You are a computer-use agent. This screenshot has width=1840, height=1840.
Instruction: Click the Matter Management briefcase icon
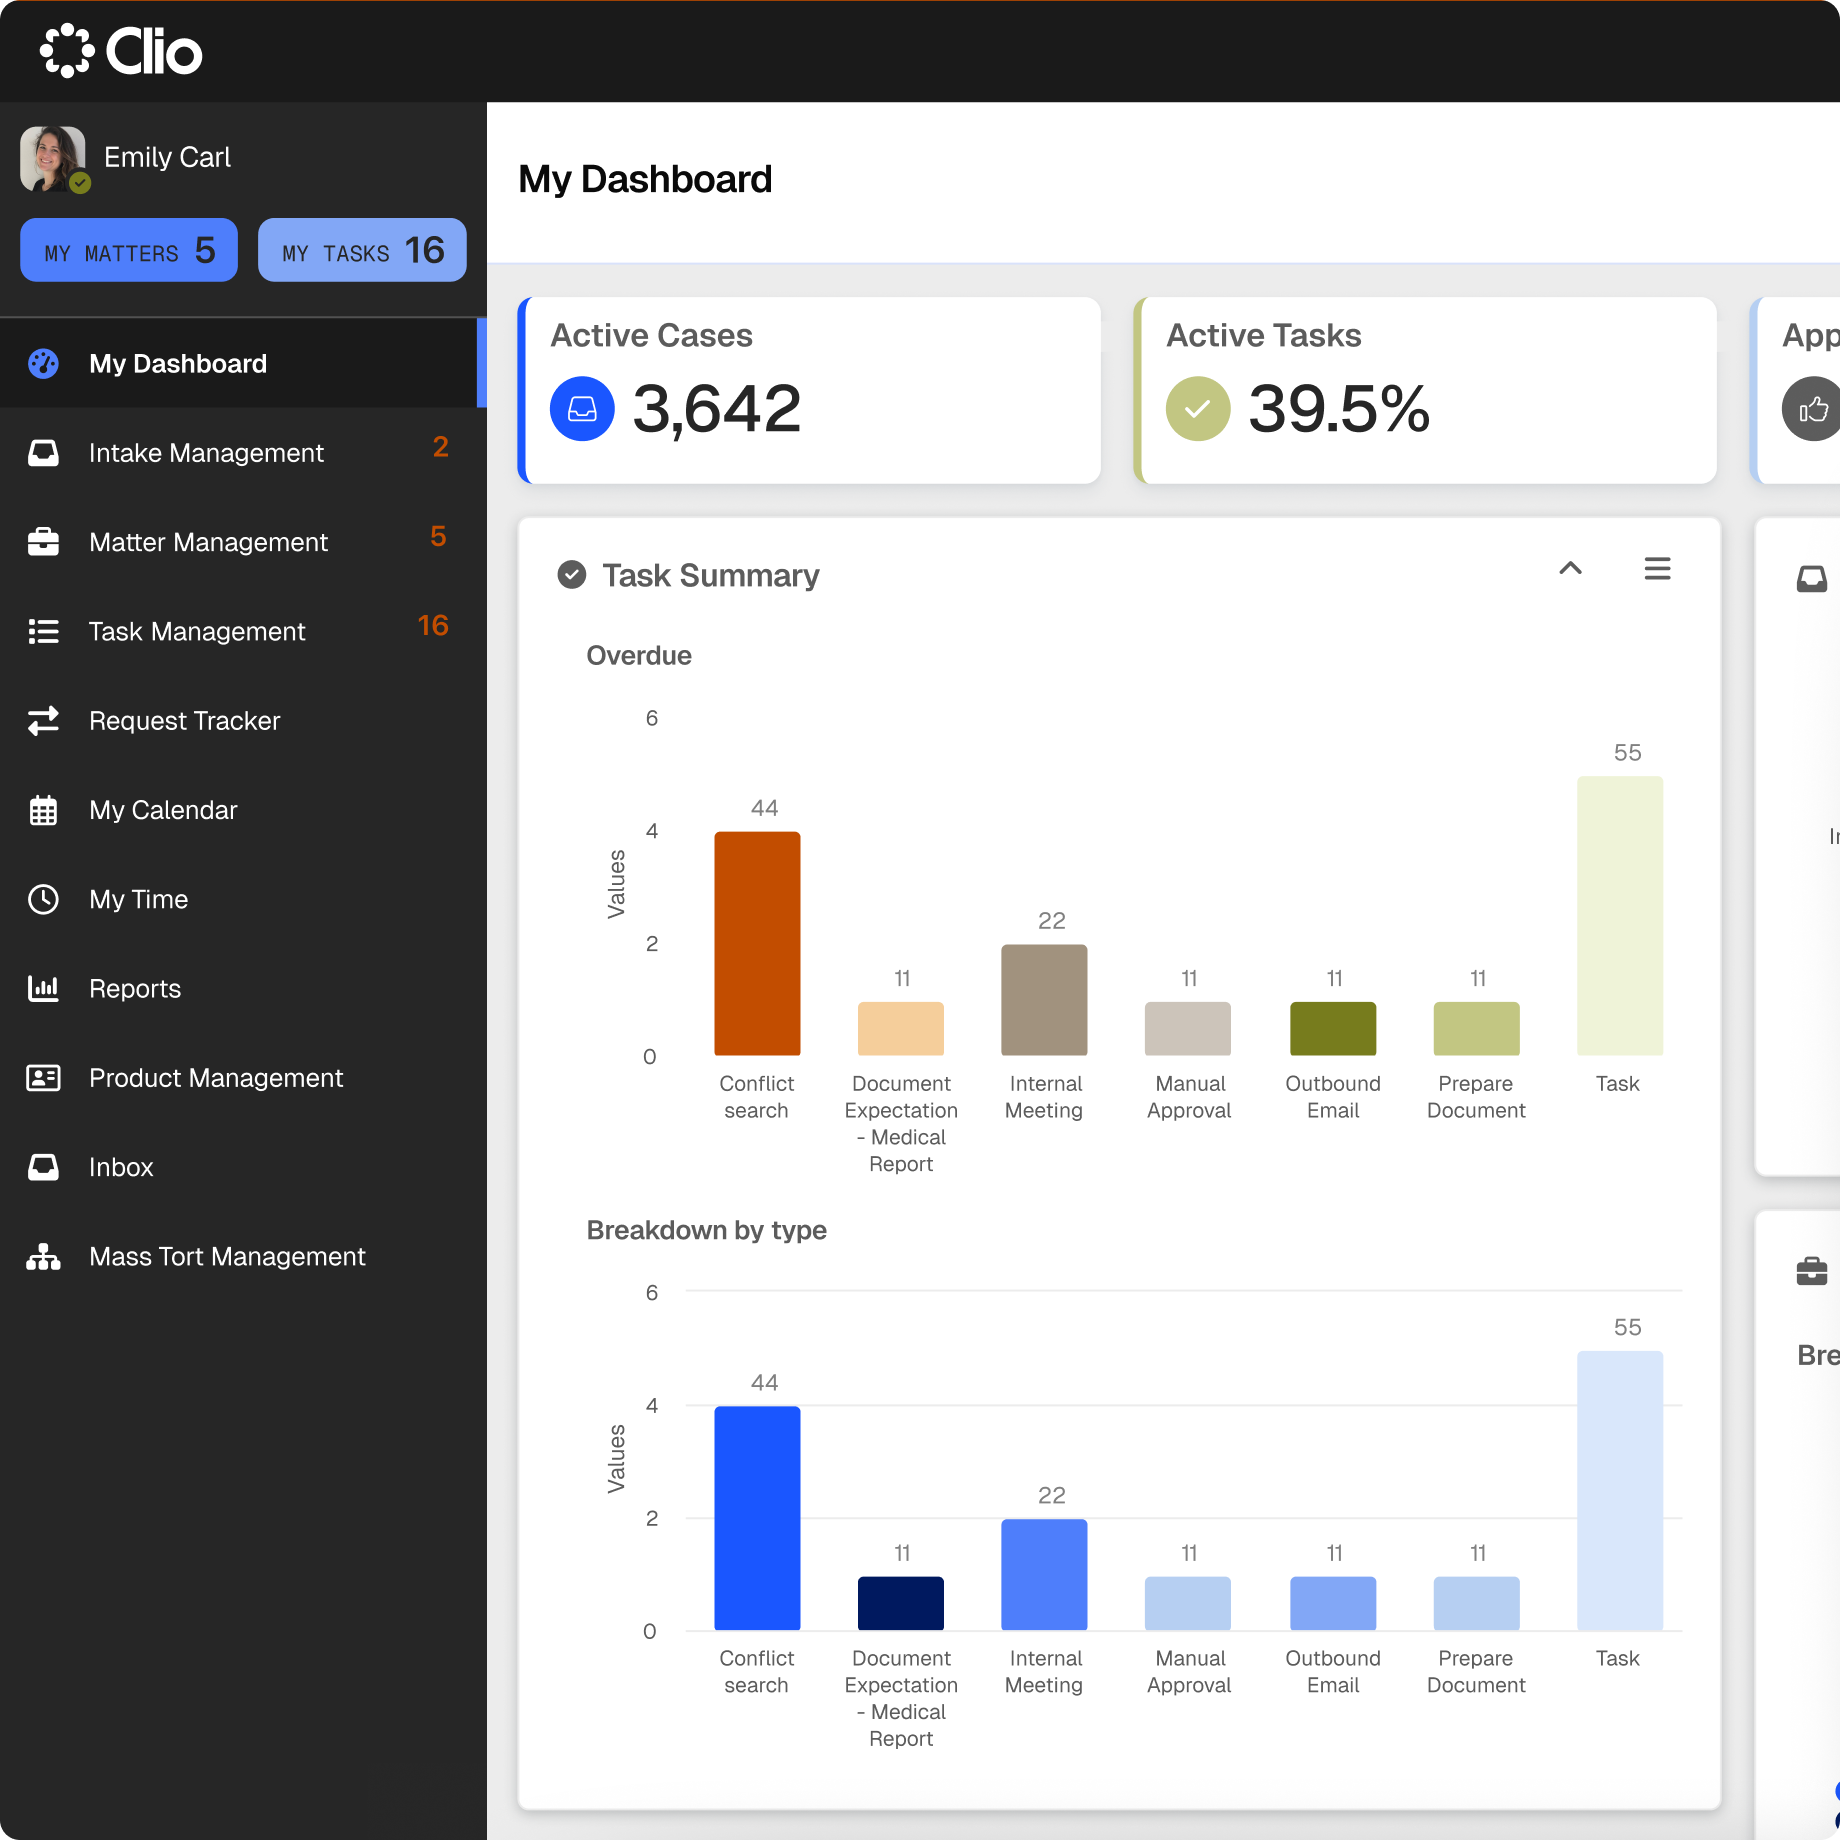tap(43, 542)
